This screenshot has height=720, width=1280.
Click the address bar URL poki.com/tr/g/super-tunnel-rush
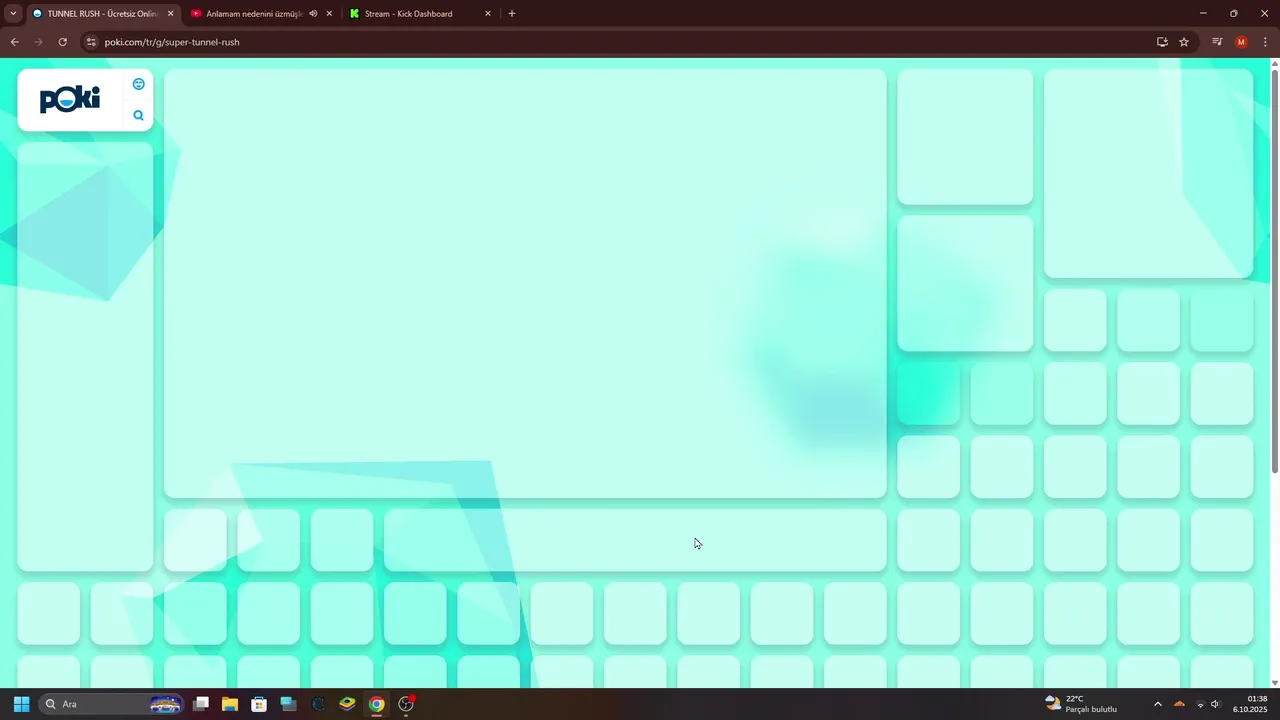coord(172,42)
